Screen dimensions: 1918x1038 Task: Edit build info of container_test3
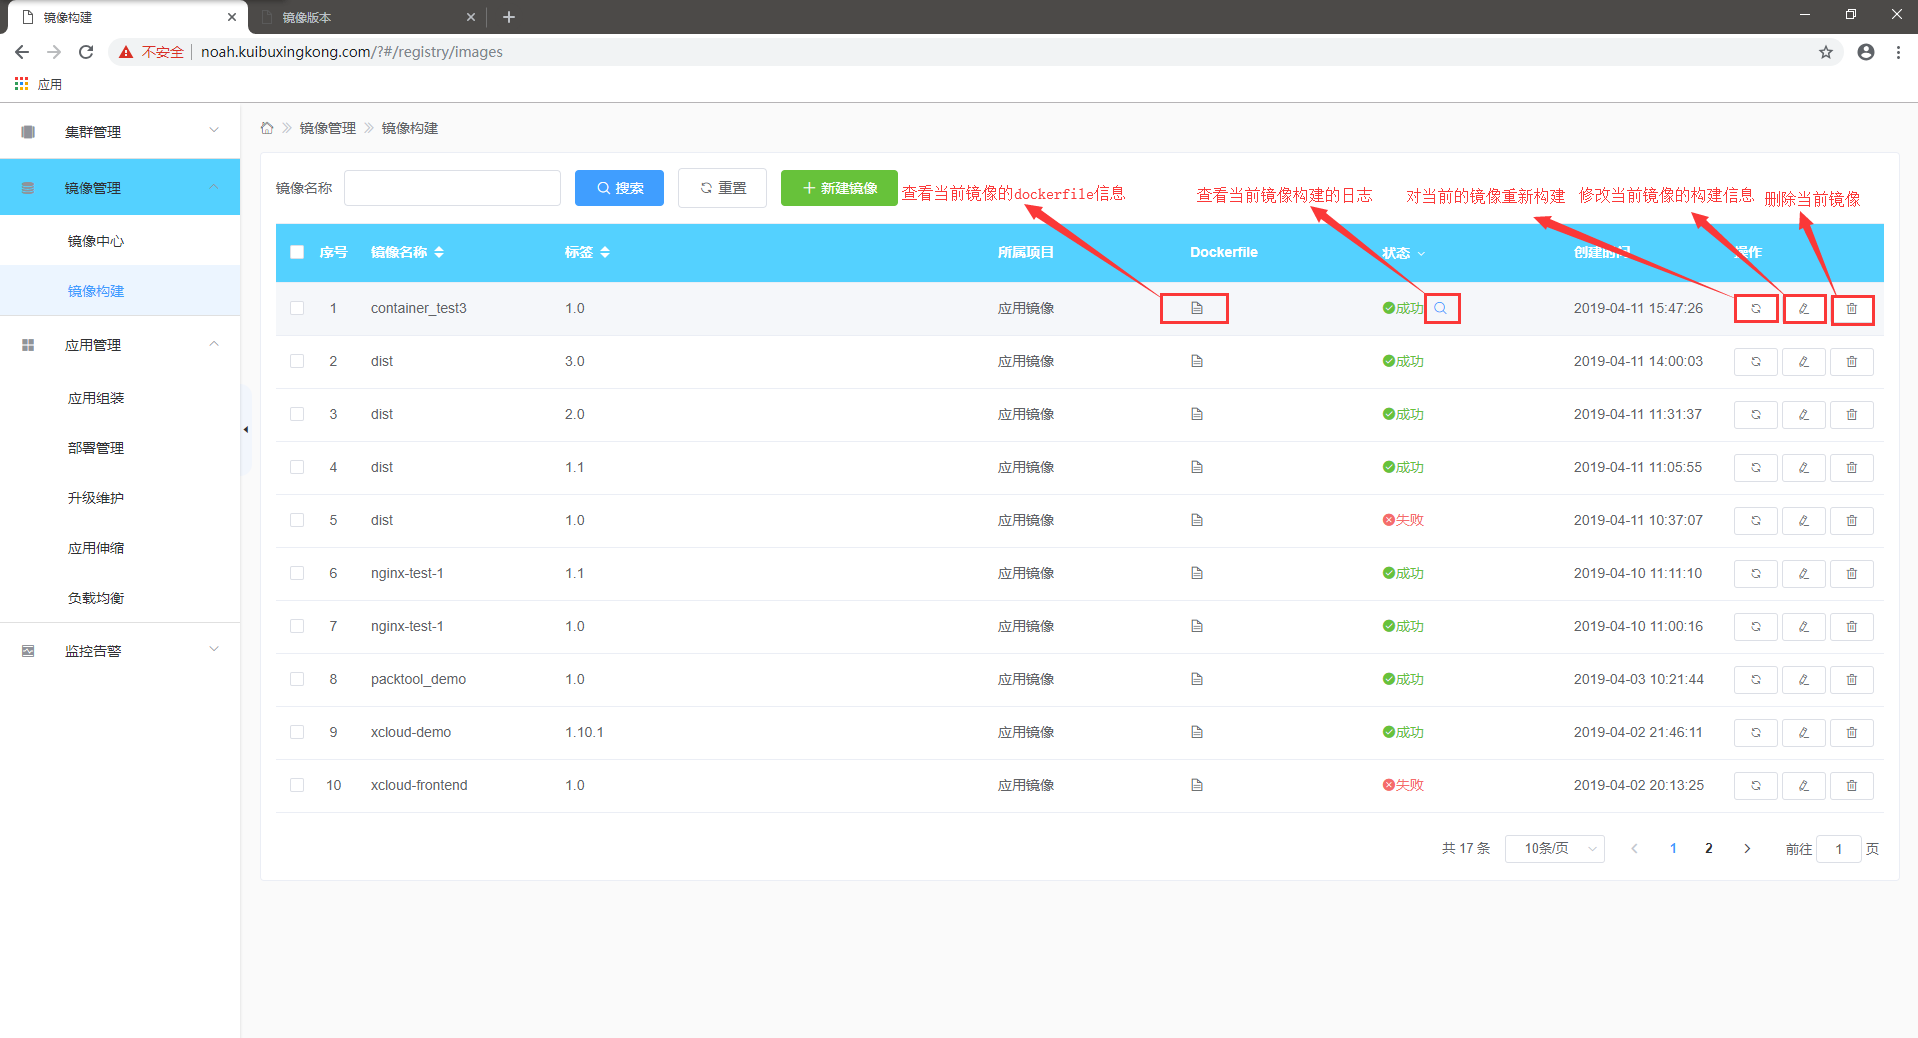[1803, 309]
